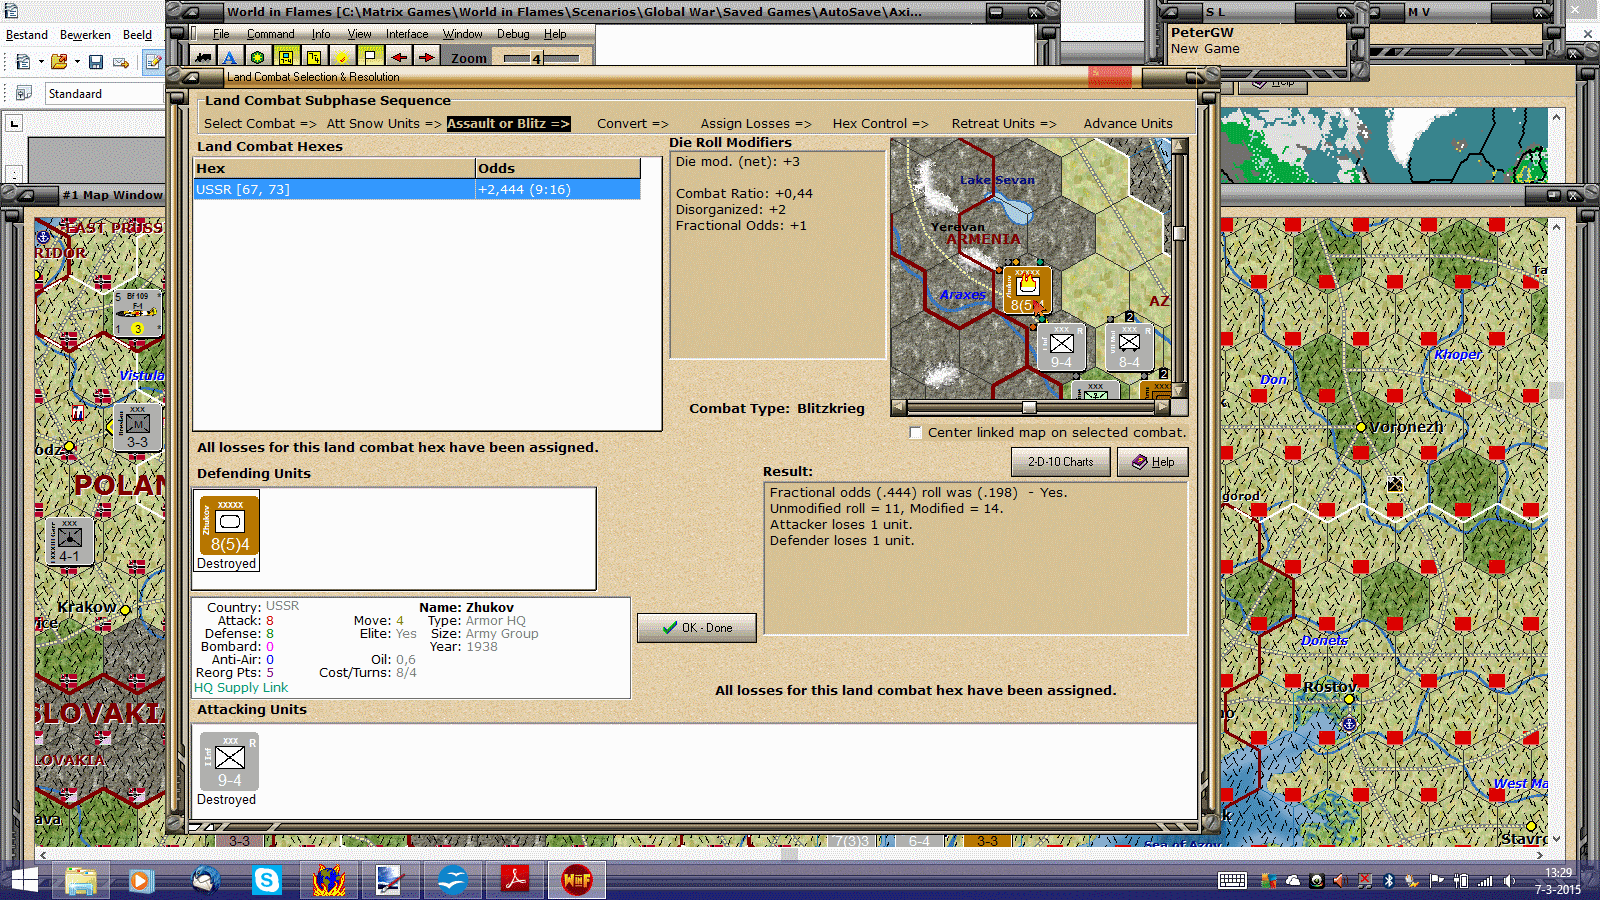Viewport: 1600px width, 900px height.
Task: Click the red right arrow toolbar icon
Action: (426, 57)
